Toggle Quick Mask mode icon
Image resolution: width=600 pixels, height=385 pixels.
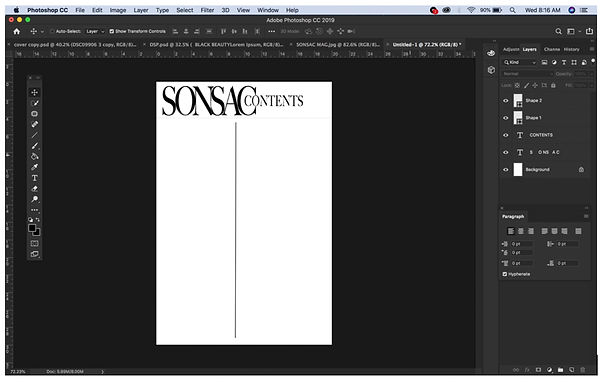coord(34,243)
